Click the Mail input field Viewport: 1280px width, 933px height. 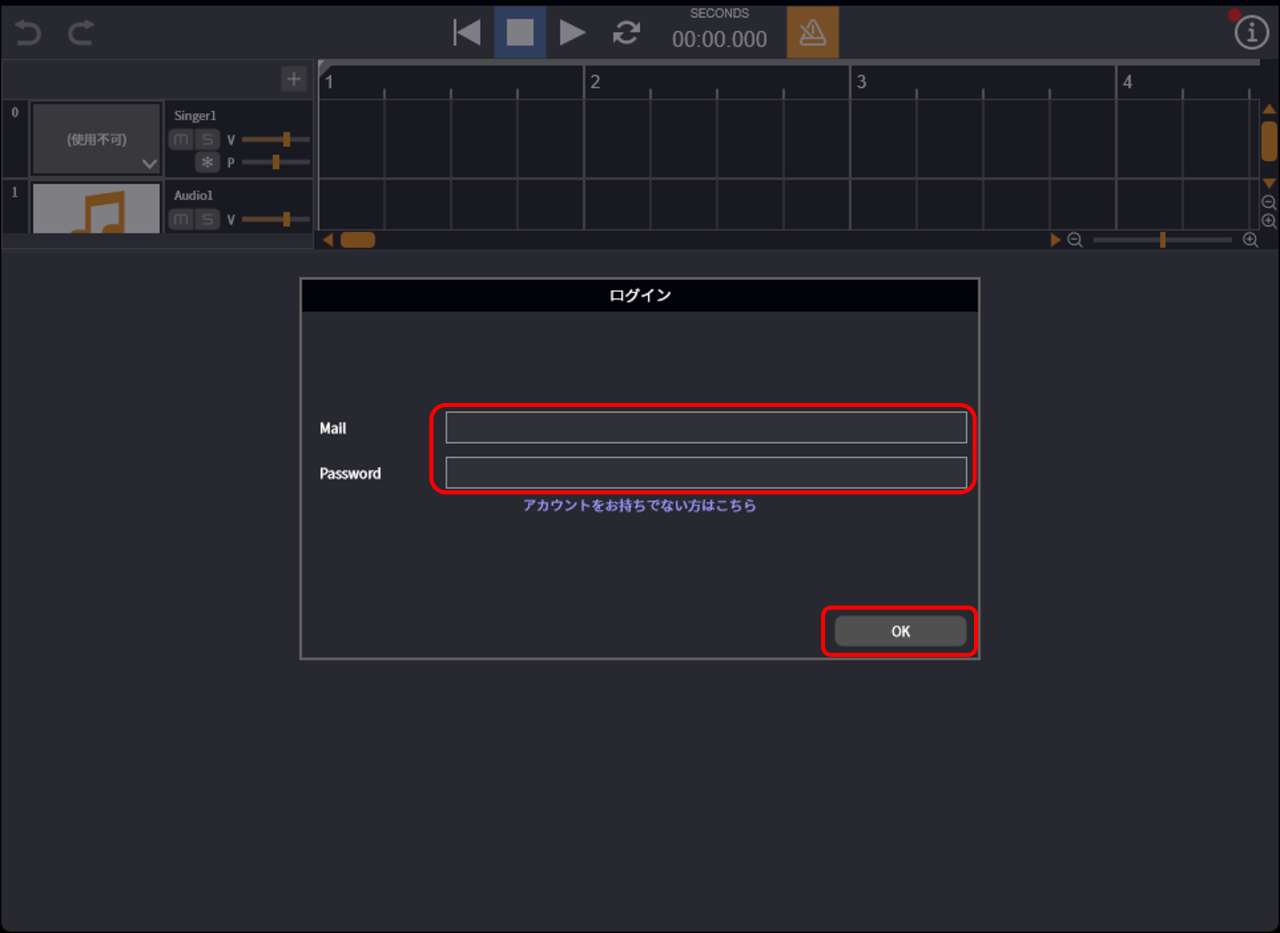click(x=705, y=427)
